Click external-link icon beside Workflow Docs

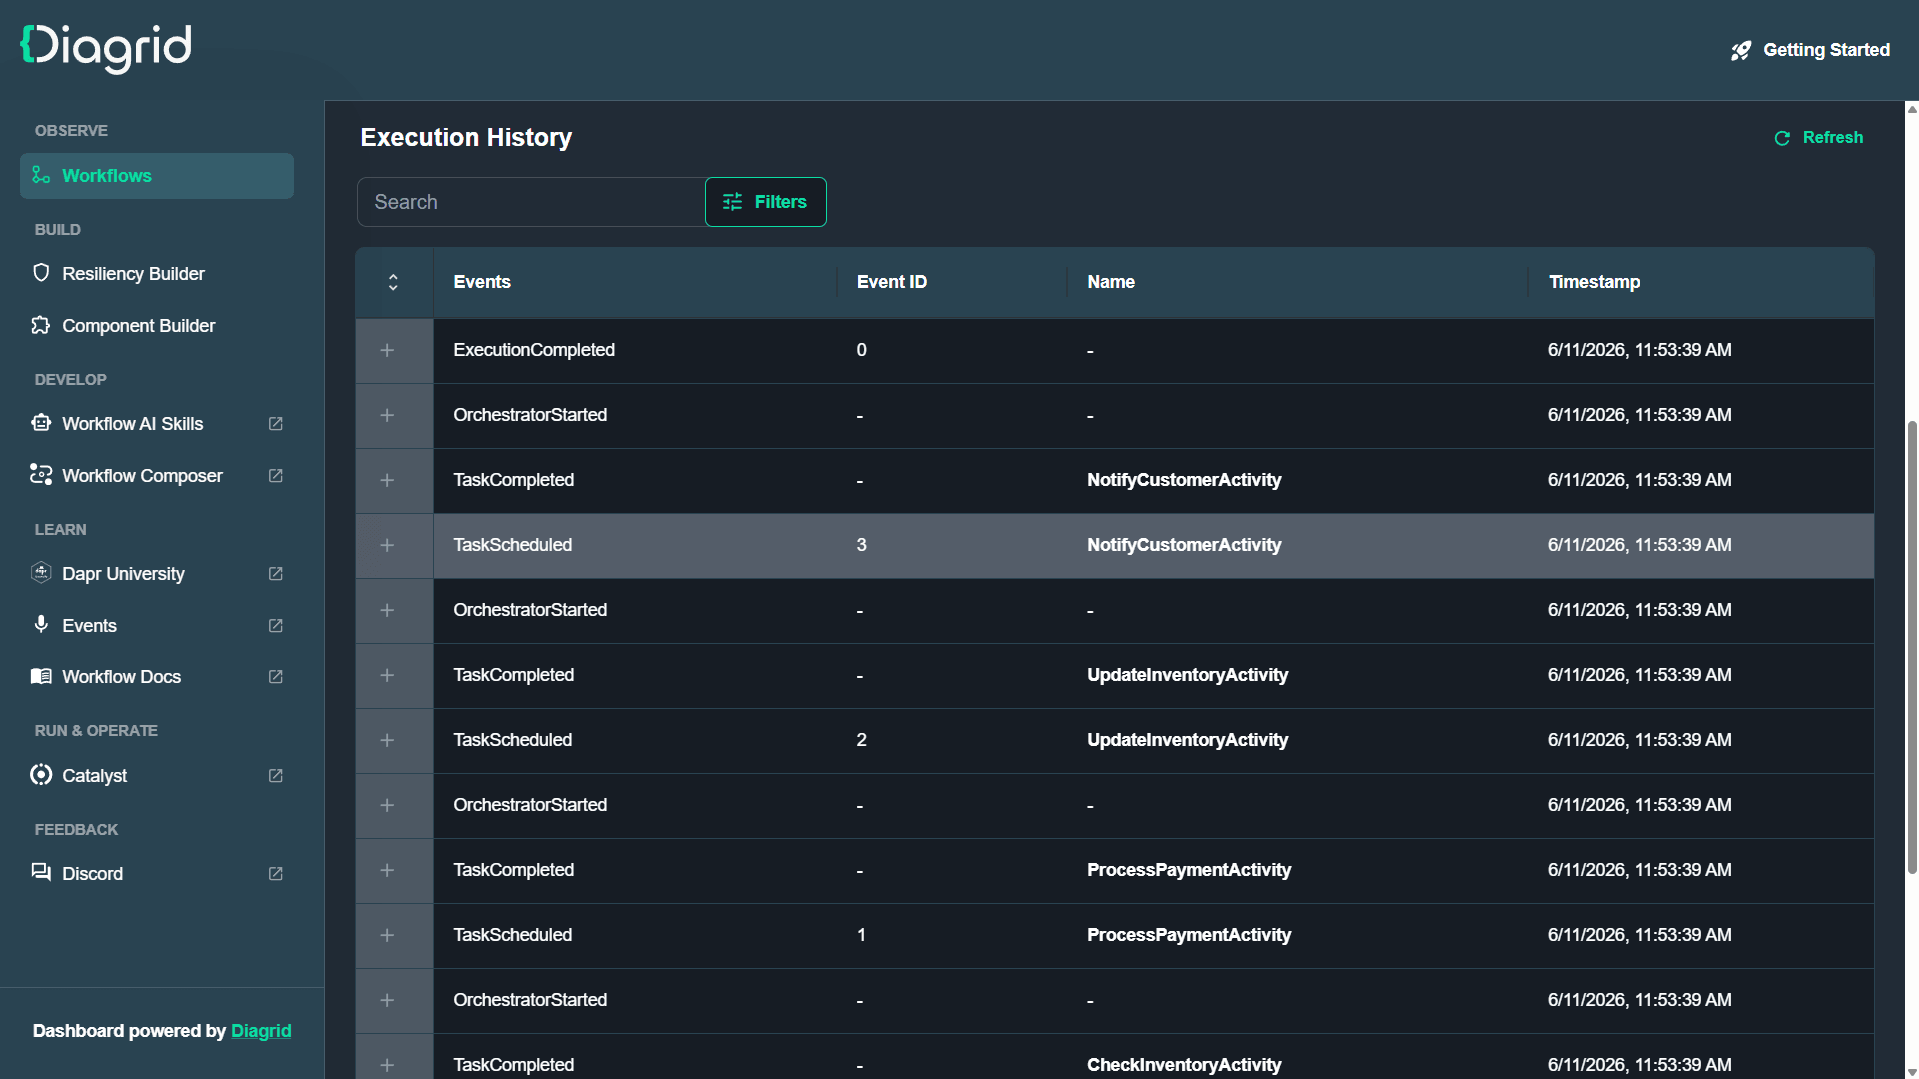pos(276,677)
